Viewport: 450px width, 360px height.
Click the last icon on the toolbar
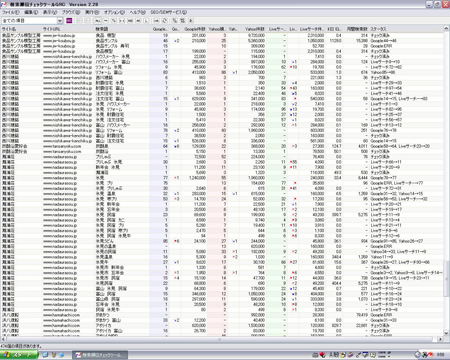191,21
